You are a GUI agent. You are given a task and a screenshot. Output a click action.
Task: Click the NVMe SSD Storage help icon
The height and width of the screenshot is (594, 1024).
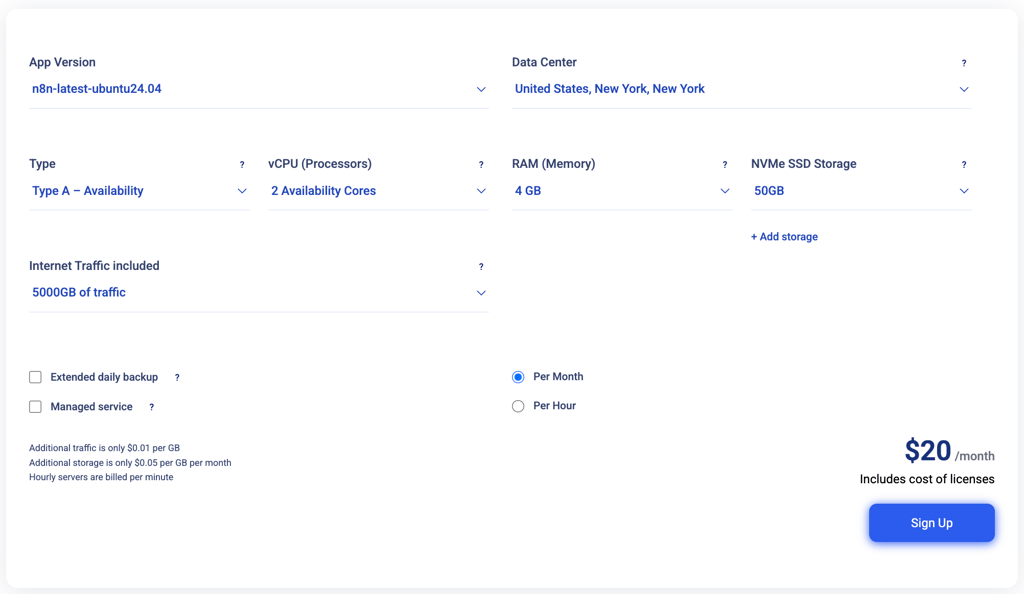[x=964, y=165]
